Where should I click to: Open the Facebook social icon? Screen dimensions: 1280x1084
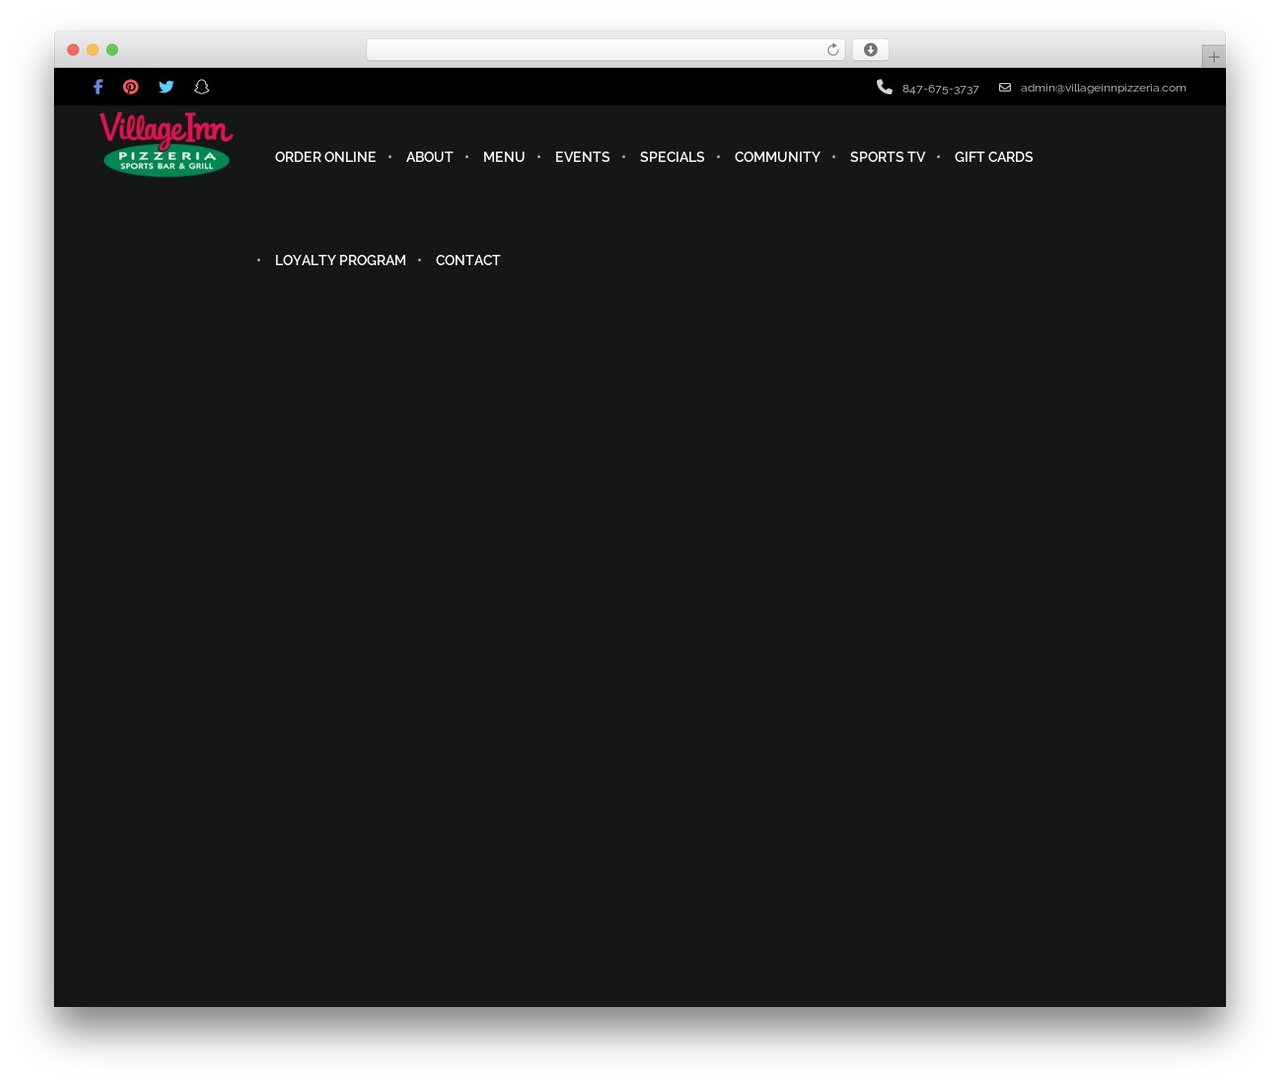click(x=98, y=87)
